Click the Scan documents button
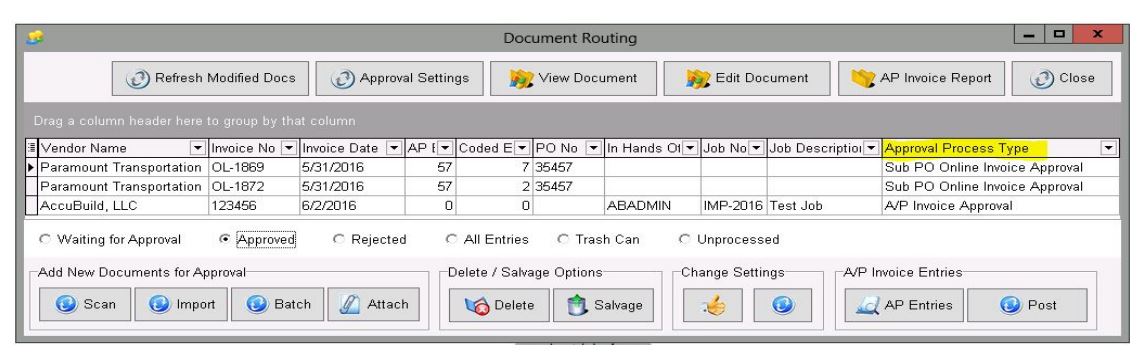 coord(85,305)
